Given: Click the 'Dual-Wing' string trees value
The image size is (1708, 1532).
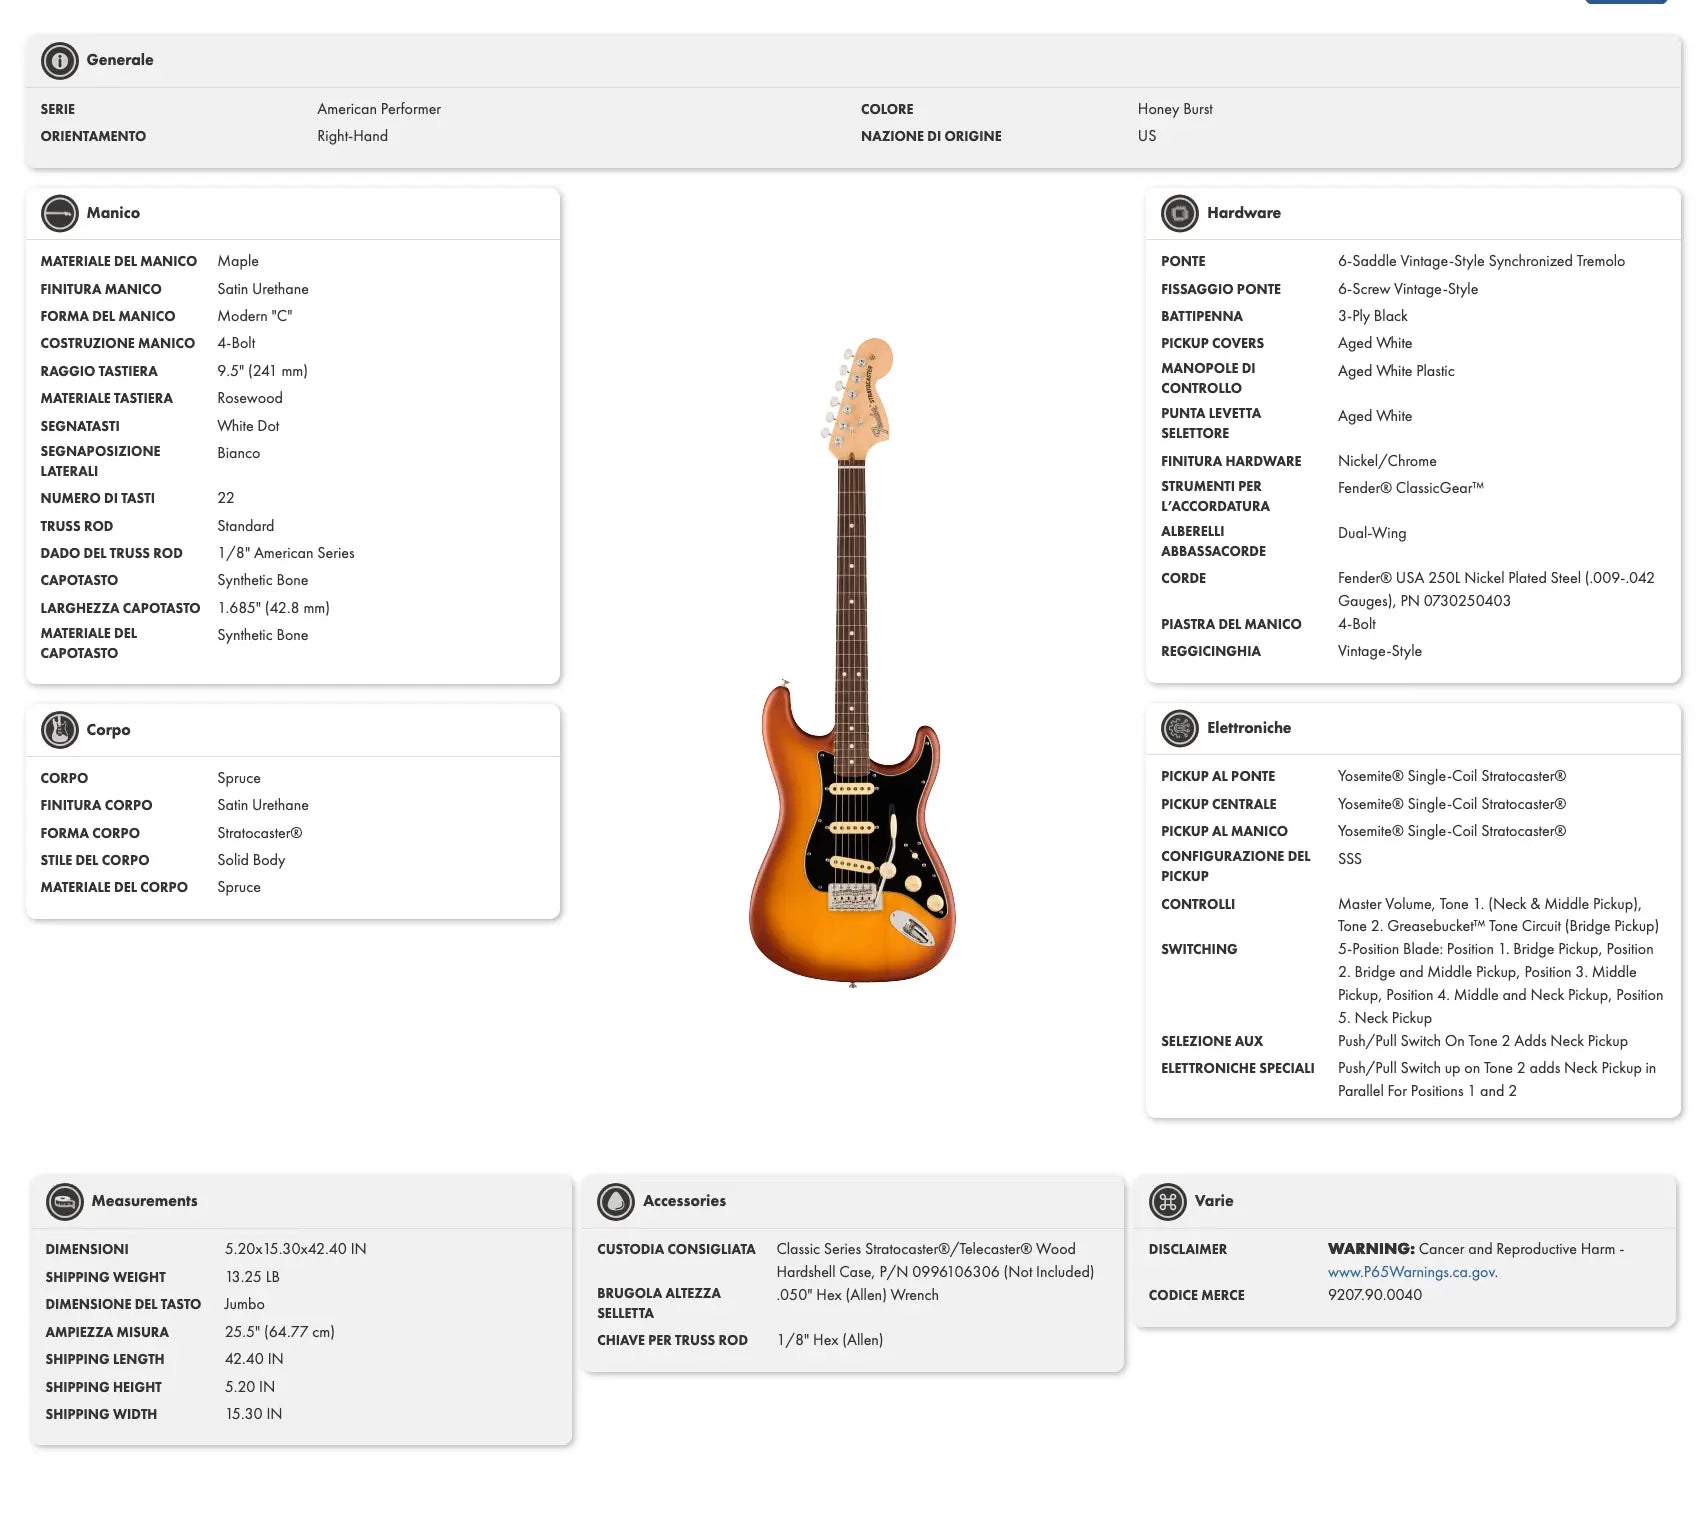Looking at the screenshot, I should click(1372, 533).
